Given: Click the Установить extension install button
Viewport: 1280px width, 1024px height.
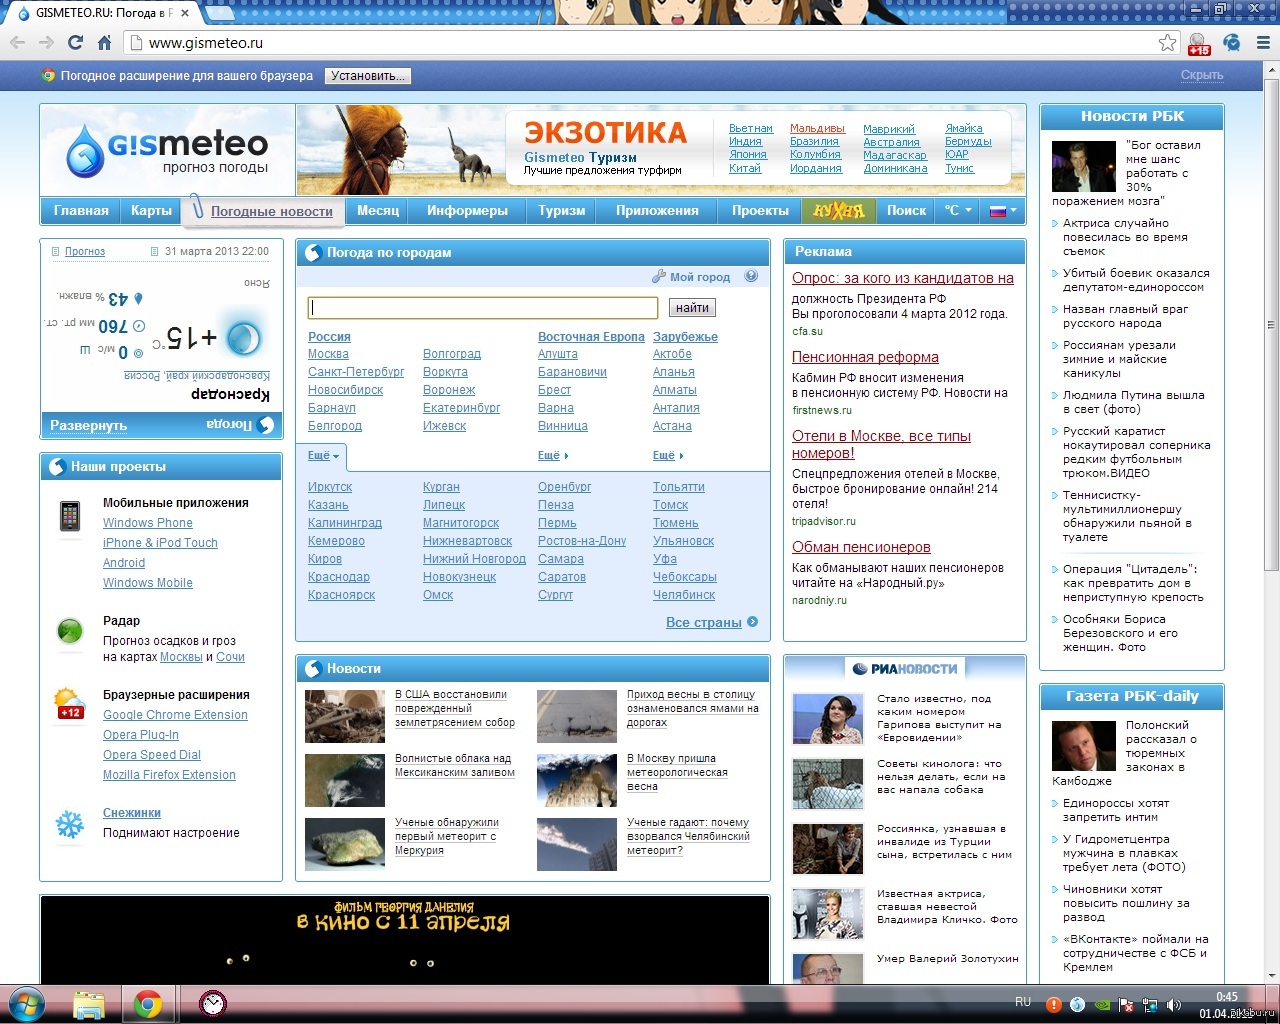Looking at the screenshot, I should coord(367,76).
